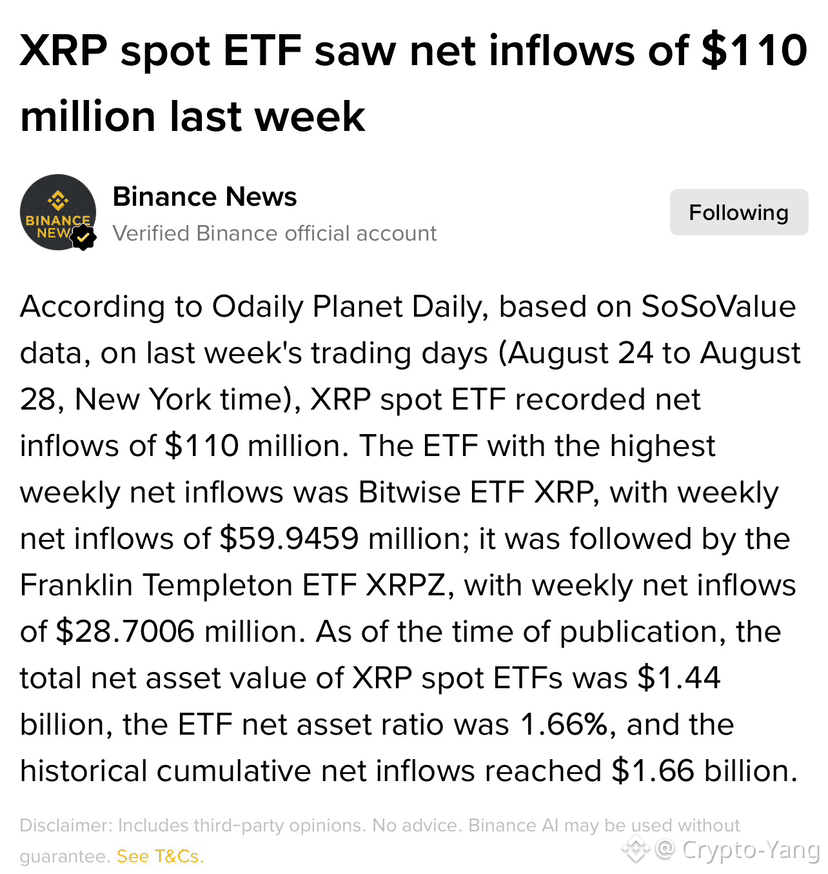Open the See T&Cs link
Viewport: 828px width, 874px height.
[x=159, y=856]
